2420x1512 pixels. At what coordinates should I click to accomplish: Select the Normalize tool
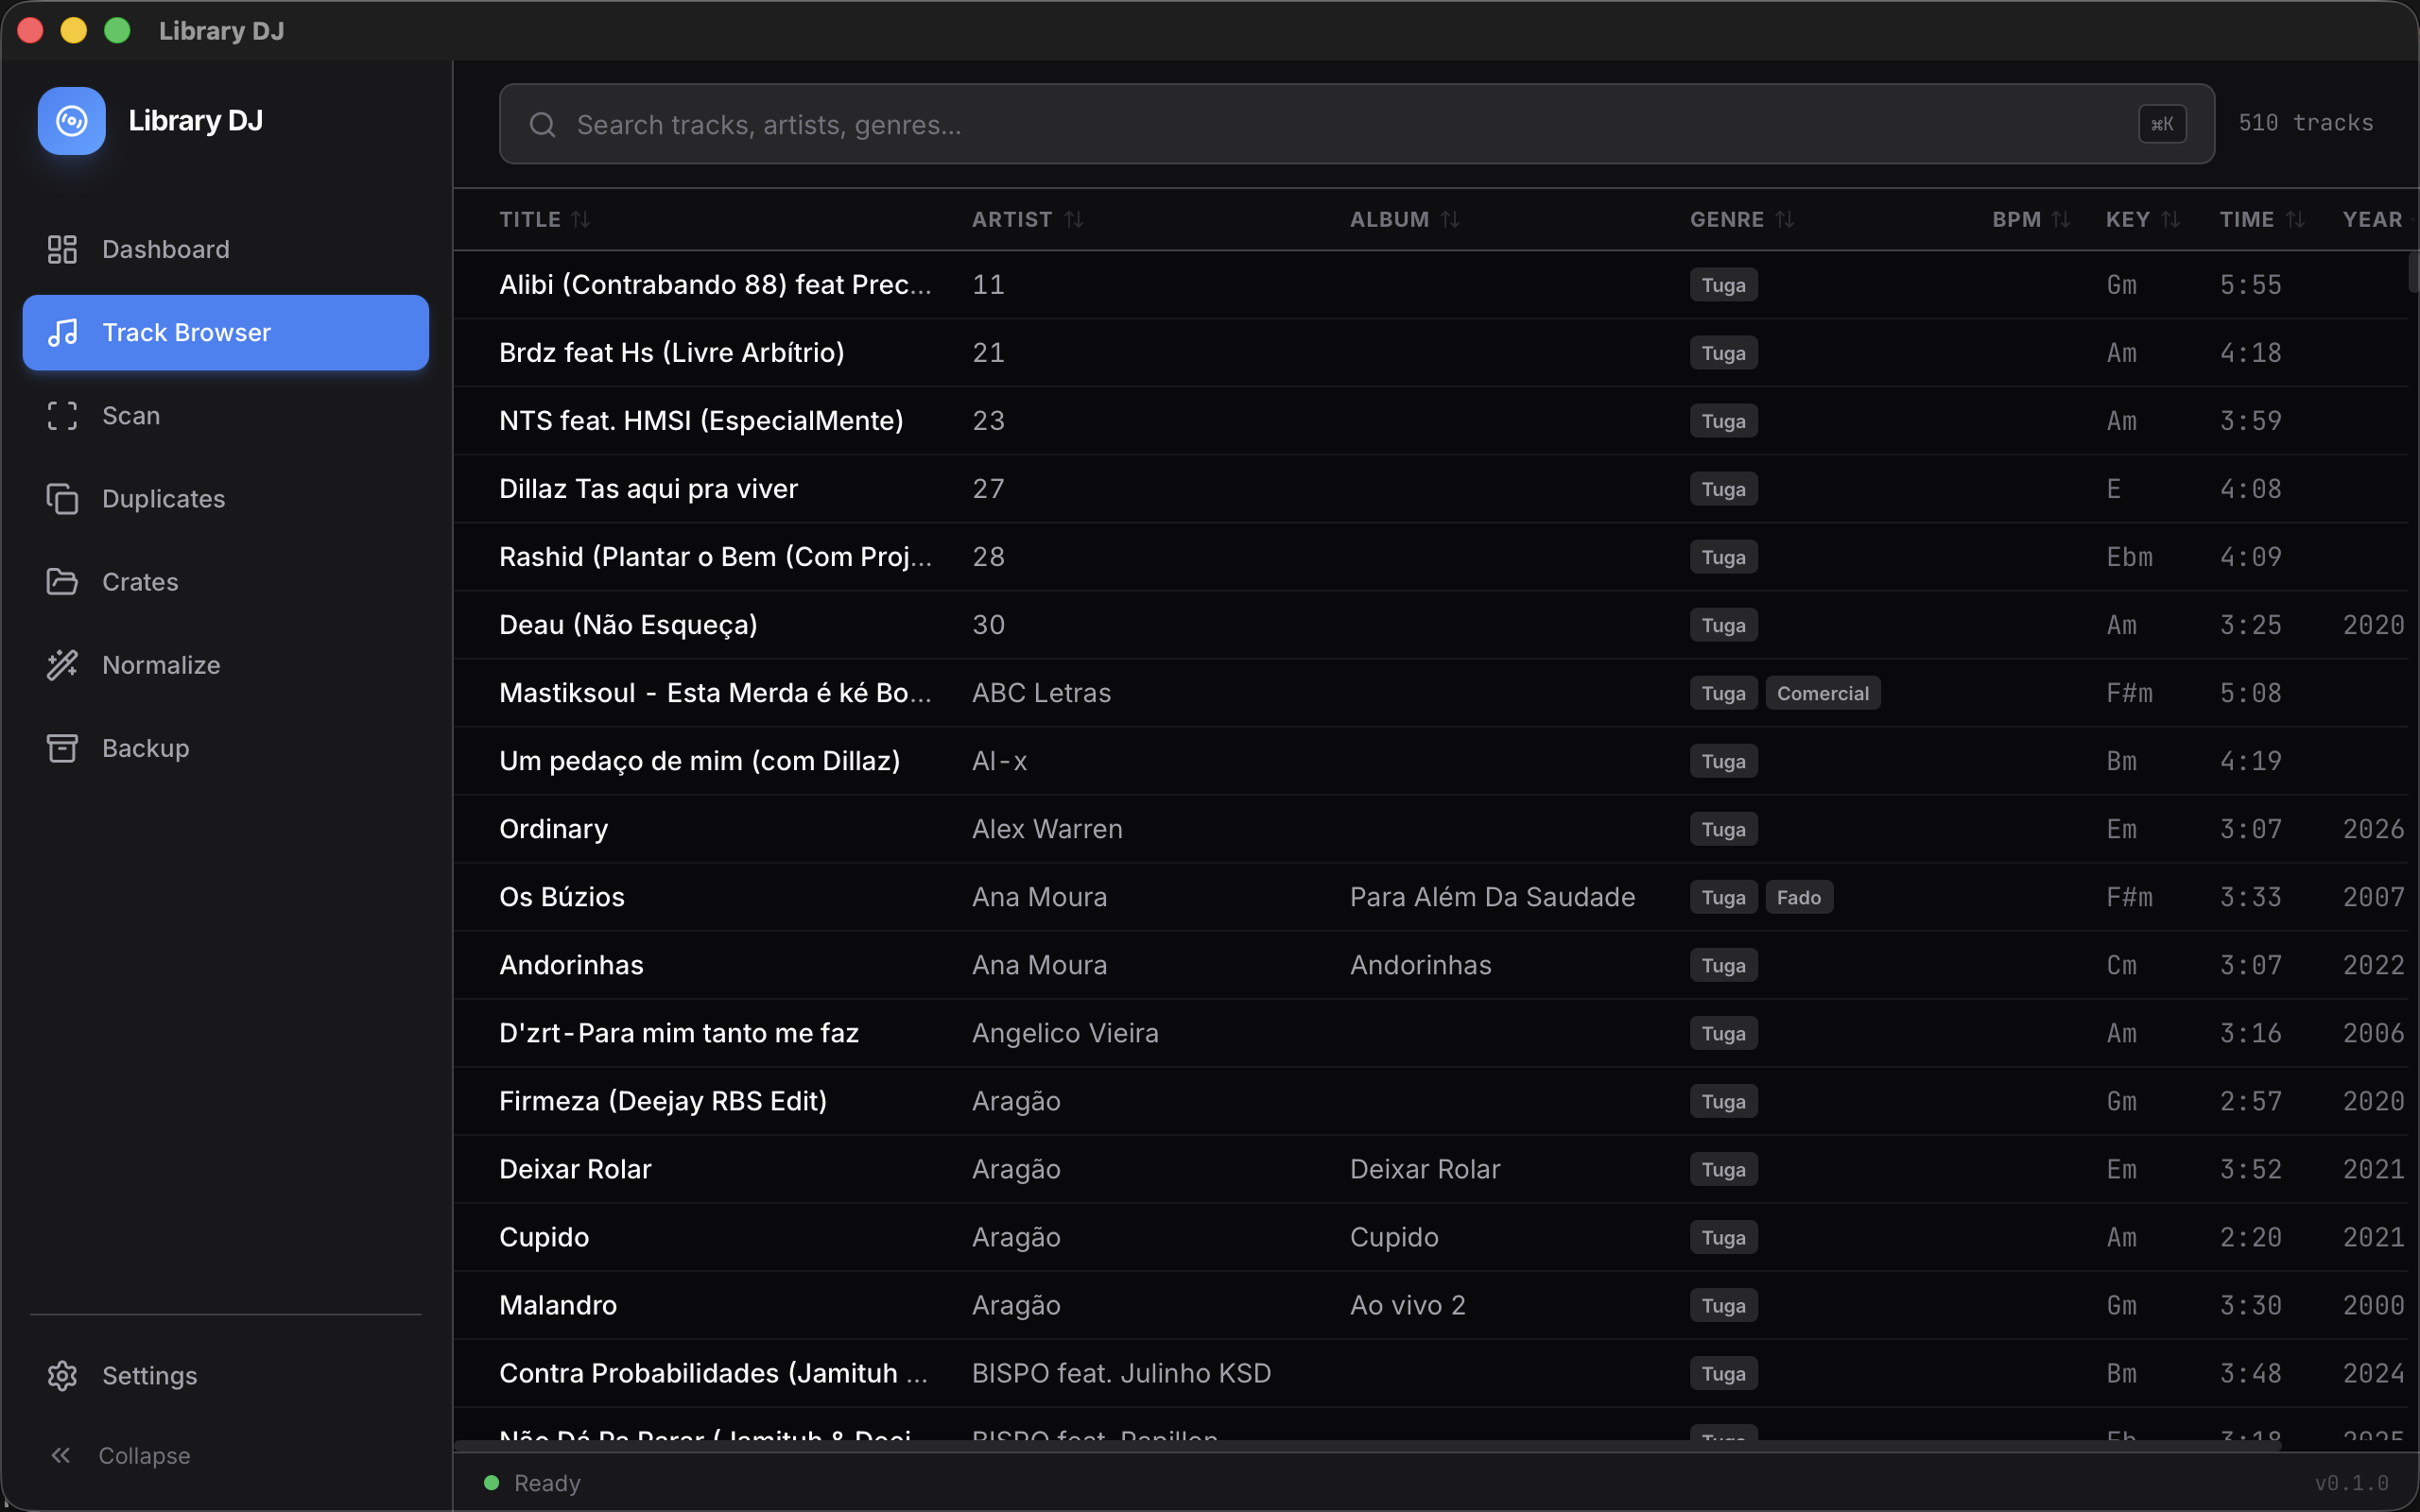161,664
